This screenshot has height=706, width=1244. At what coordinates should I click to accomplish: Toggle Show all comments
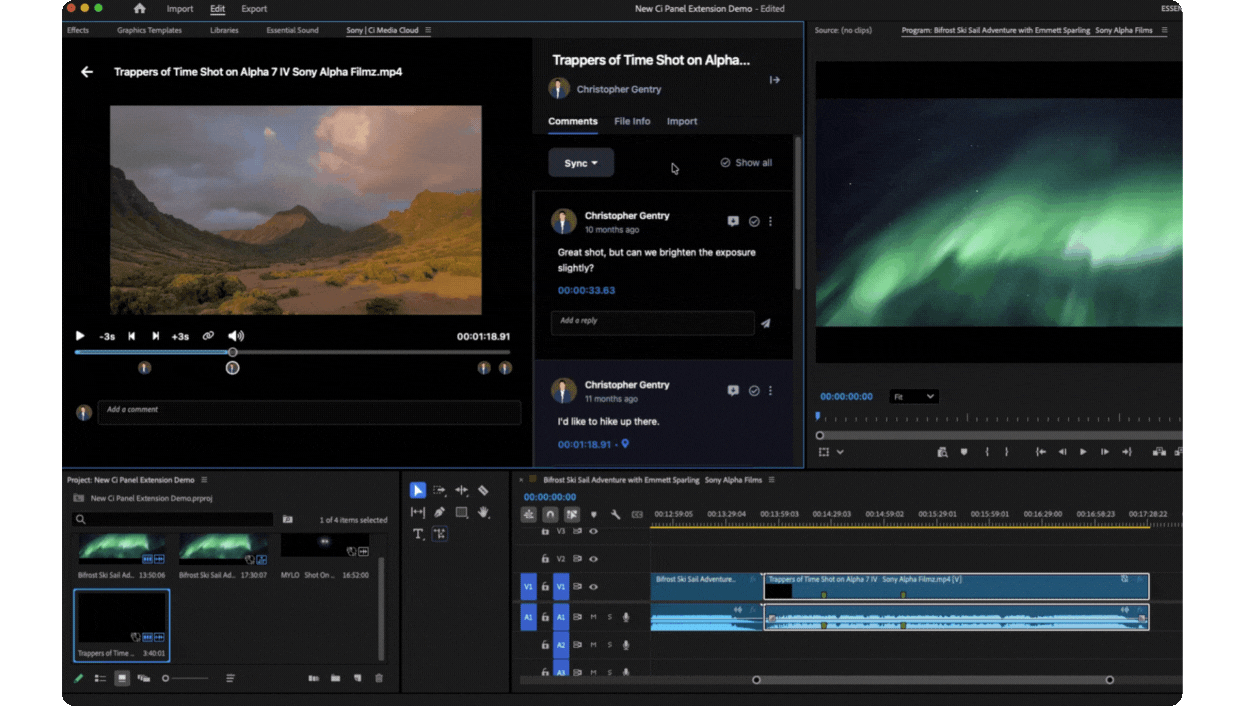[746, 163]
